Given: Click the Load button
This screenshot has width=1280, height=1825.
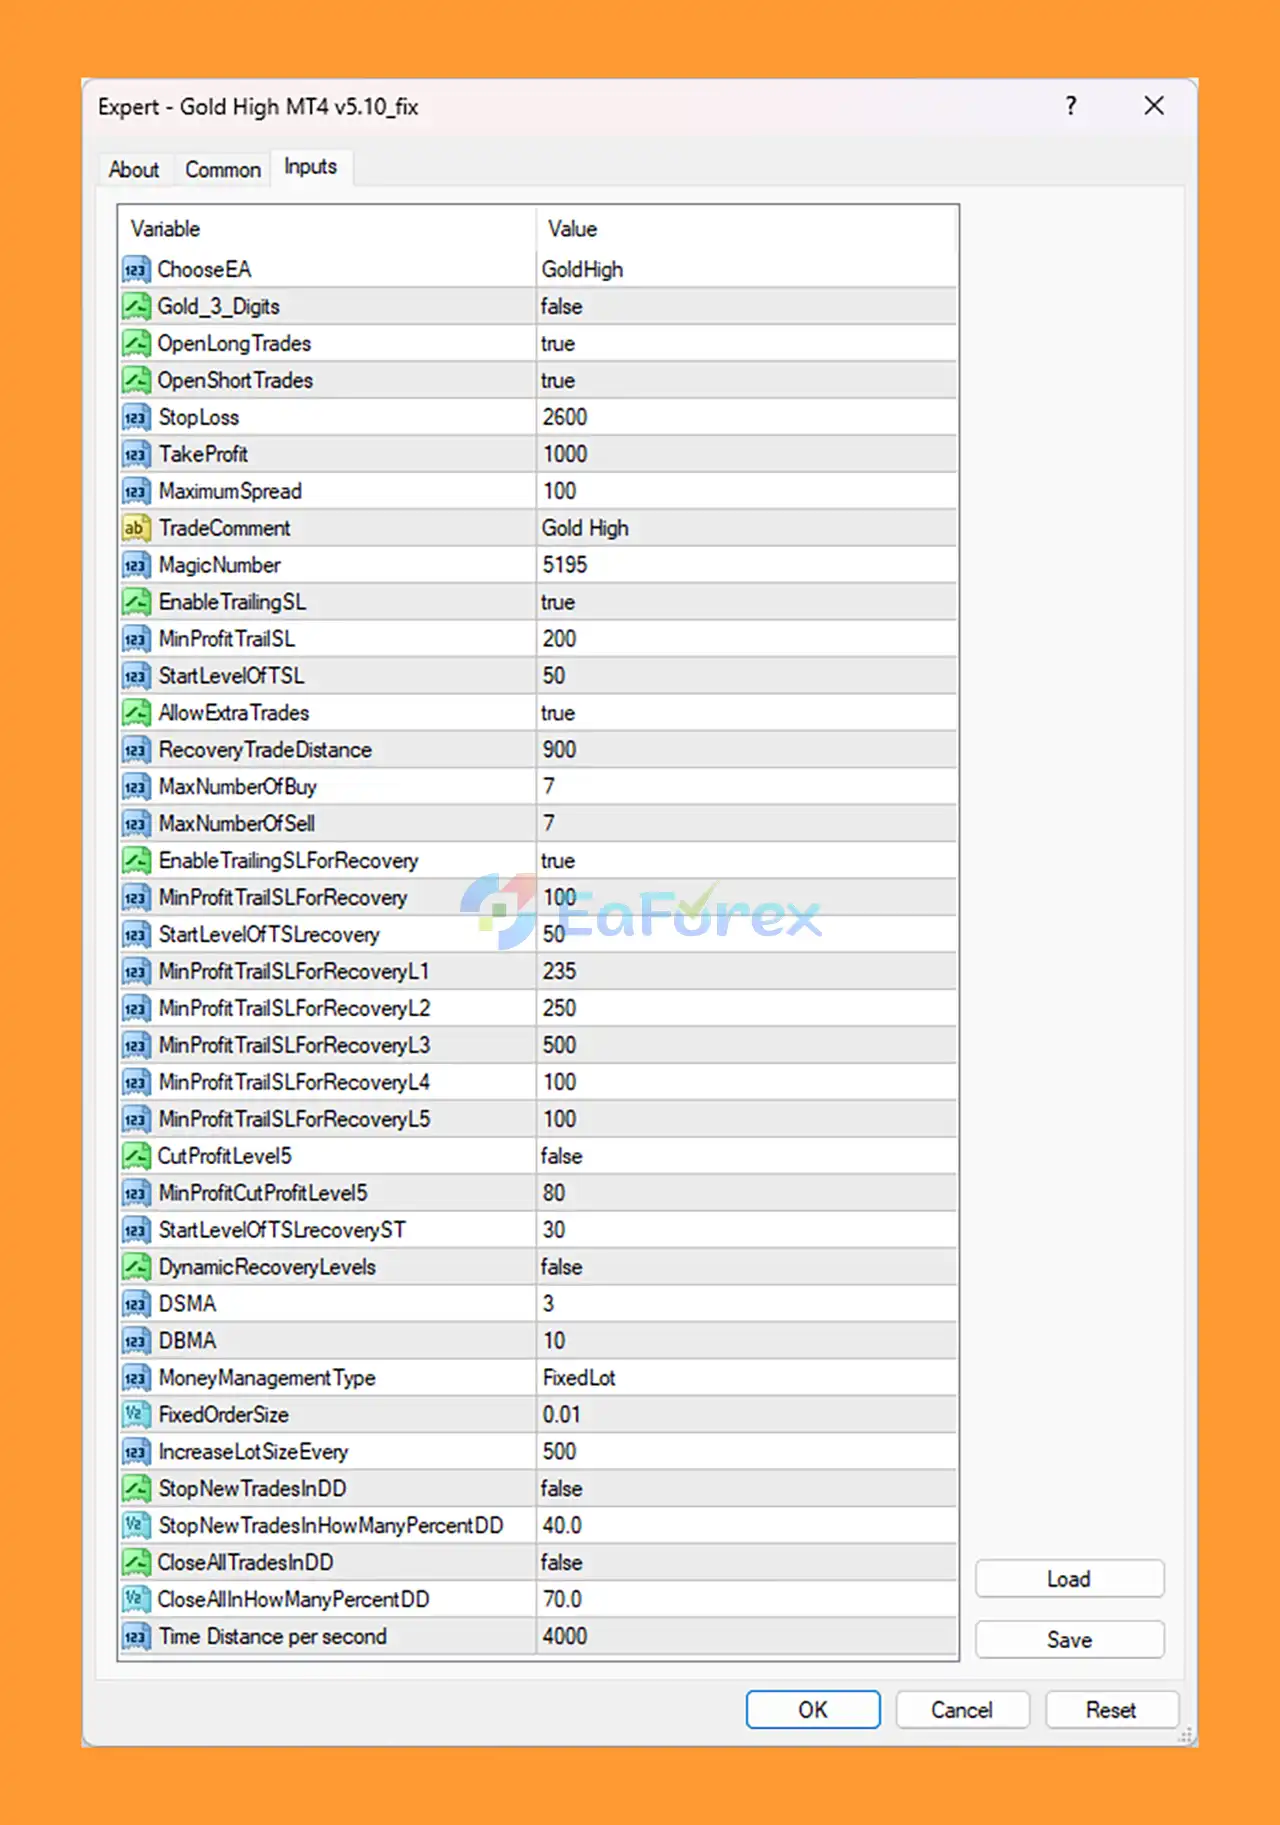Looking at the screenshot, I should tap(1069, 1579).
